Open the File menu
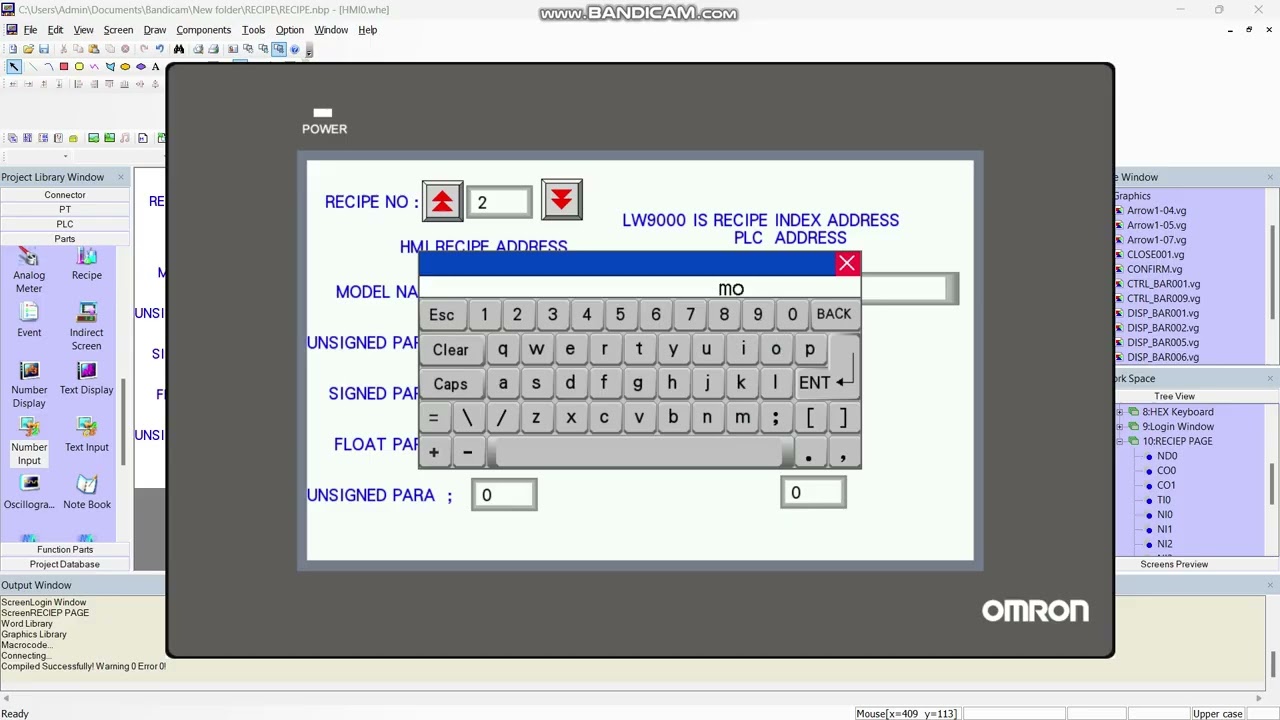The height and width of the screenshot is (720, 1280). (30, 30)
